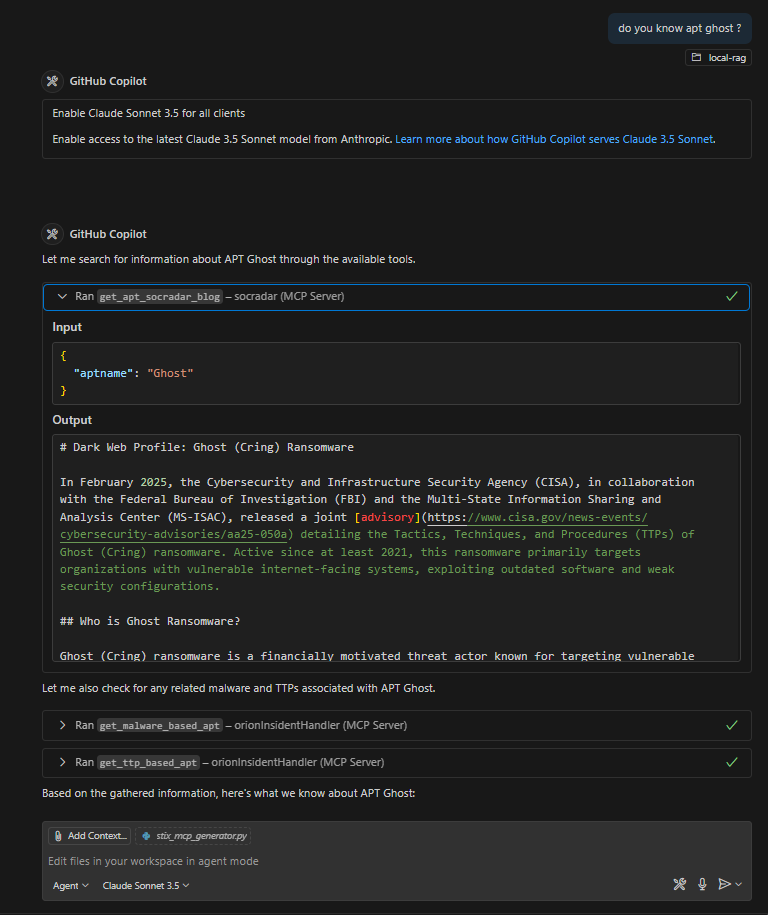Click the get_malware_based_apt tool name
This screenshot has height=915, width=768.
(159, 725)
